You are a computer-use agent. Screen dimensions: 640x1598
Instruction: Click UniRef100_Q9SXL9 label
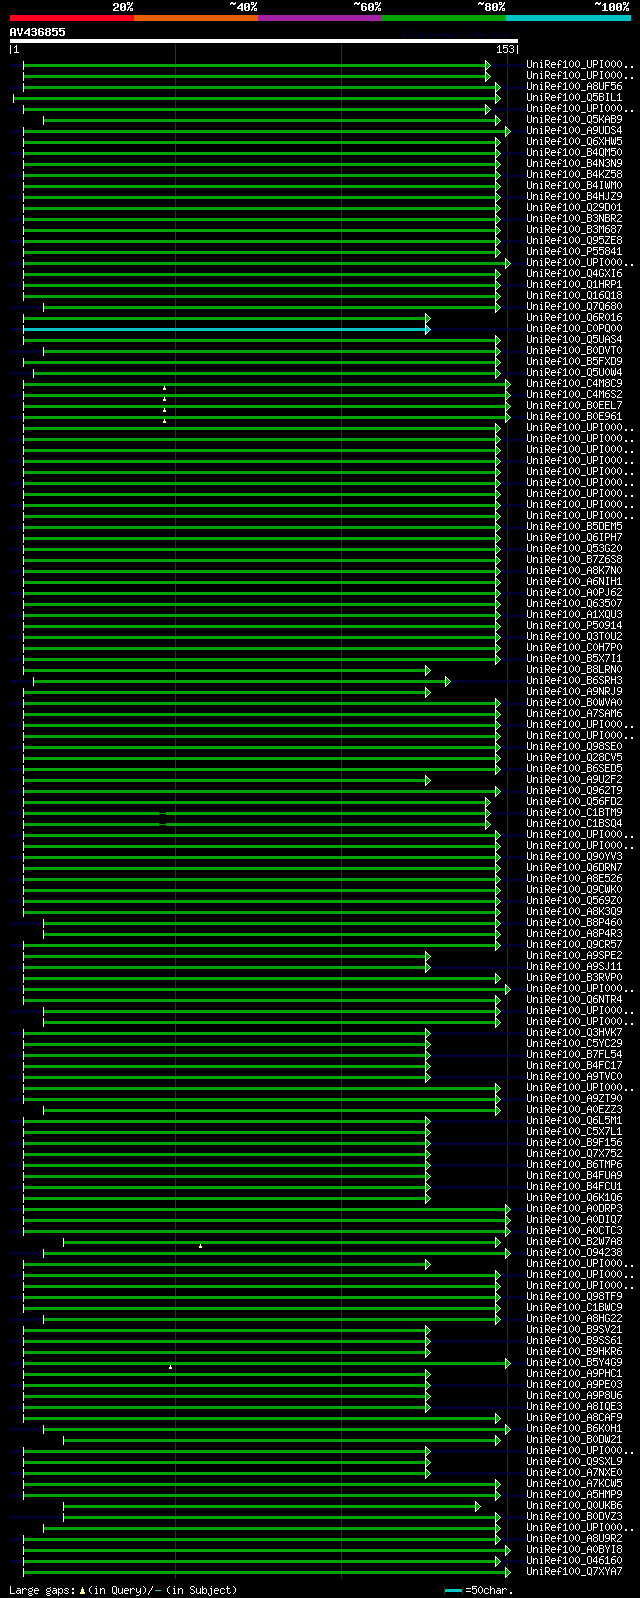pos(574,1462)
